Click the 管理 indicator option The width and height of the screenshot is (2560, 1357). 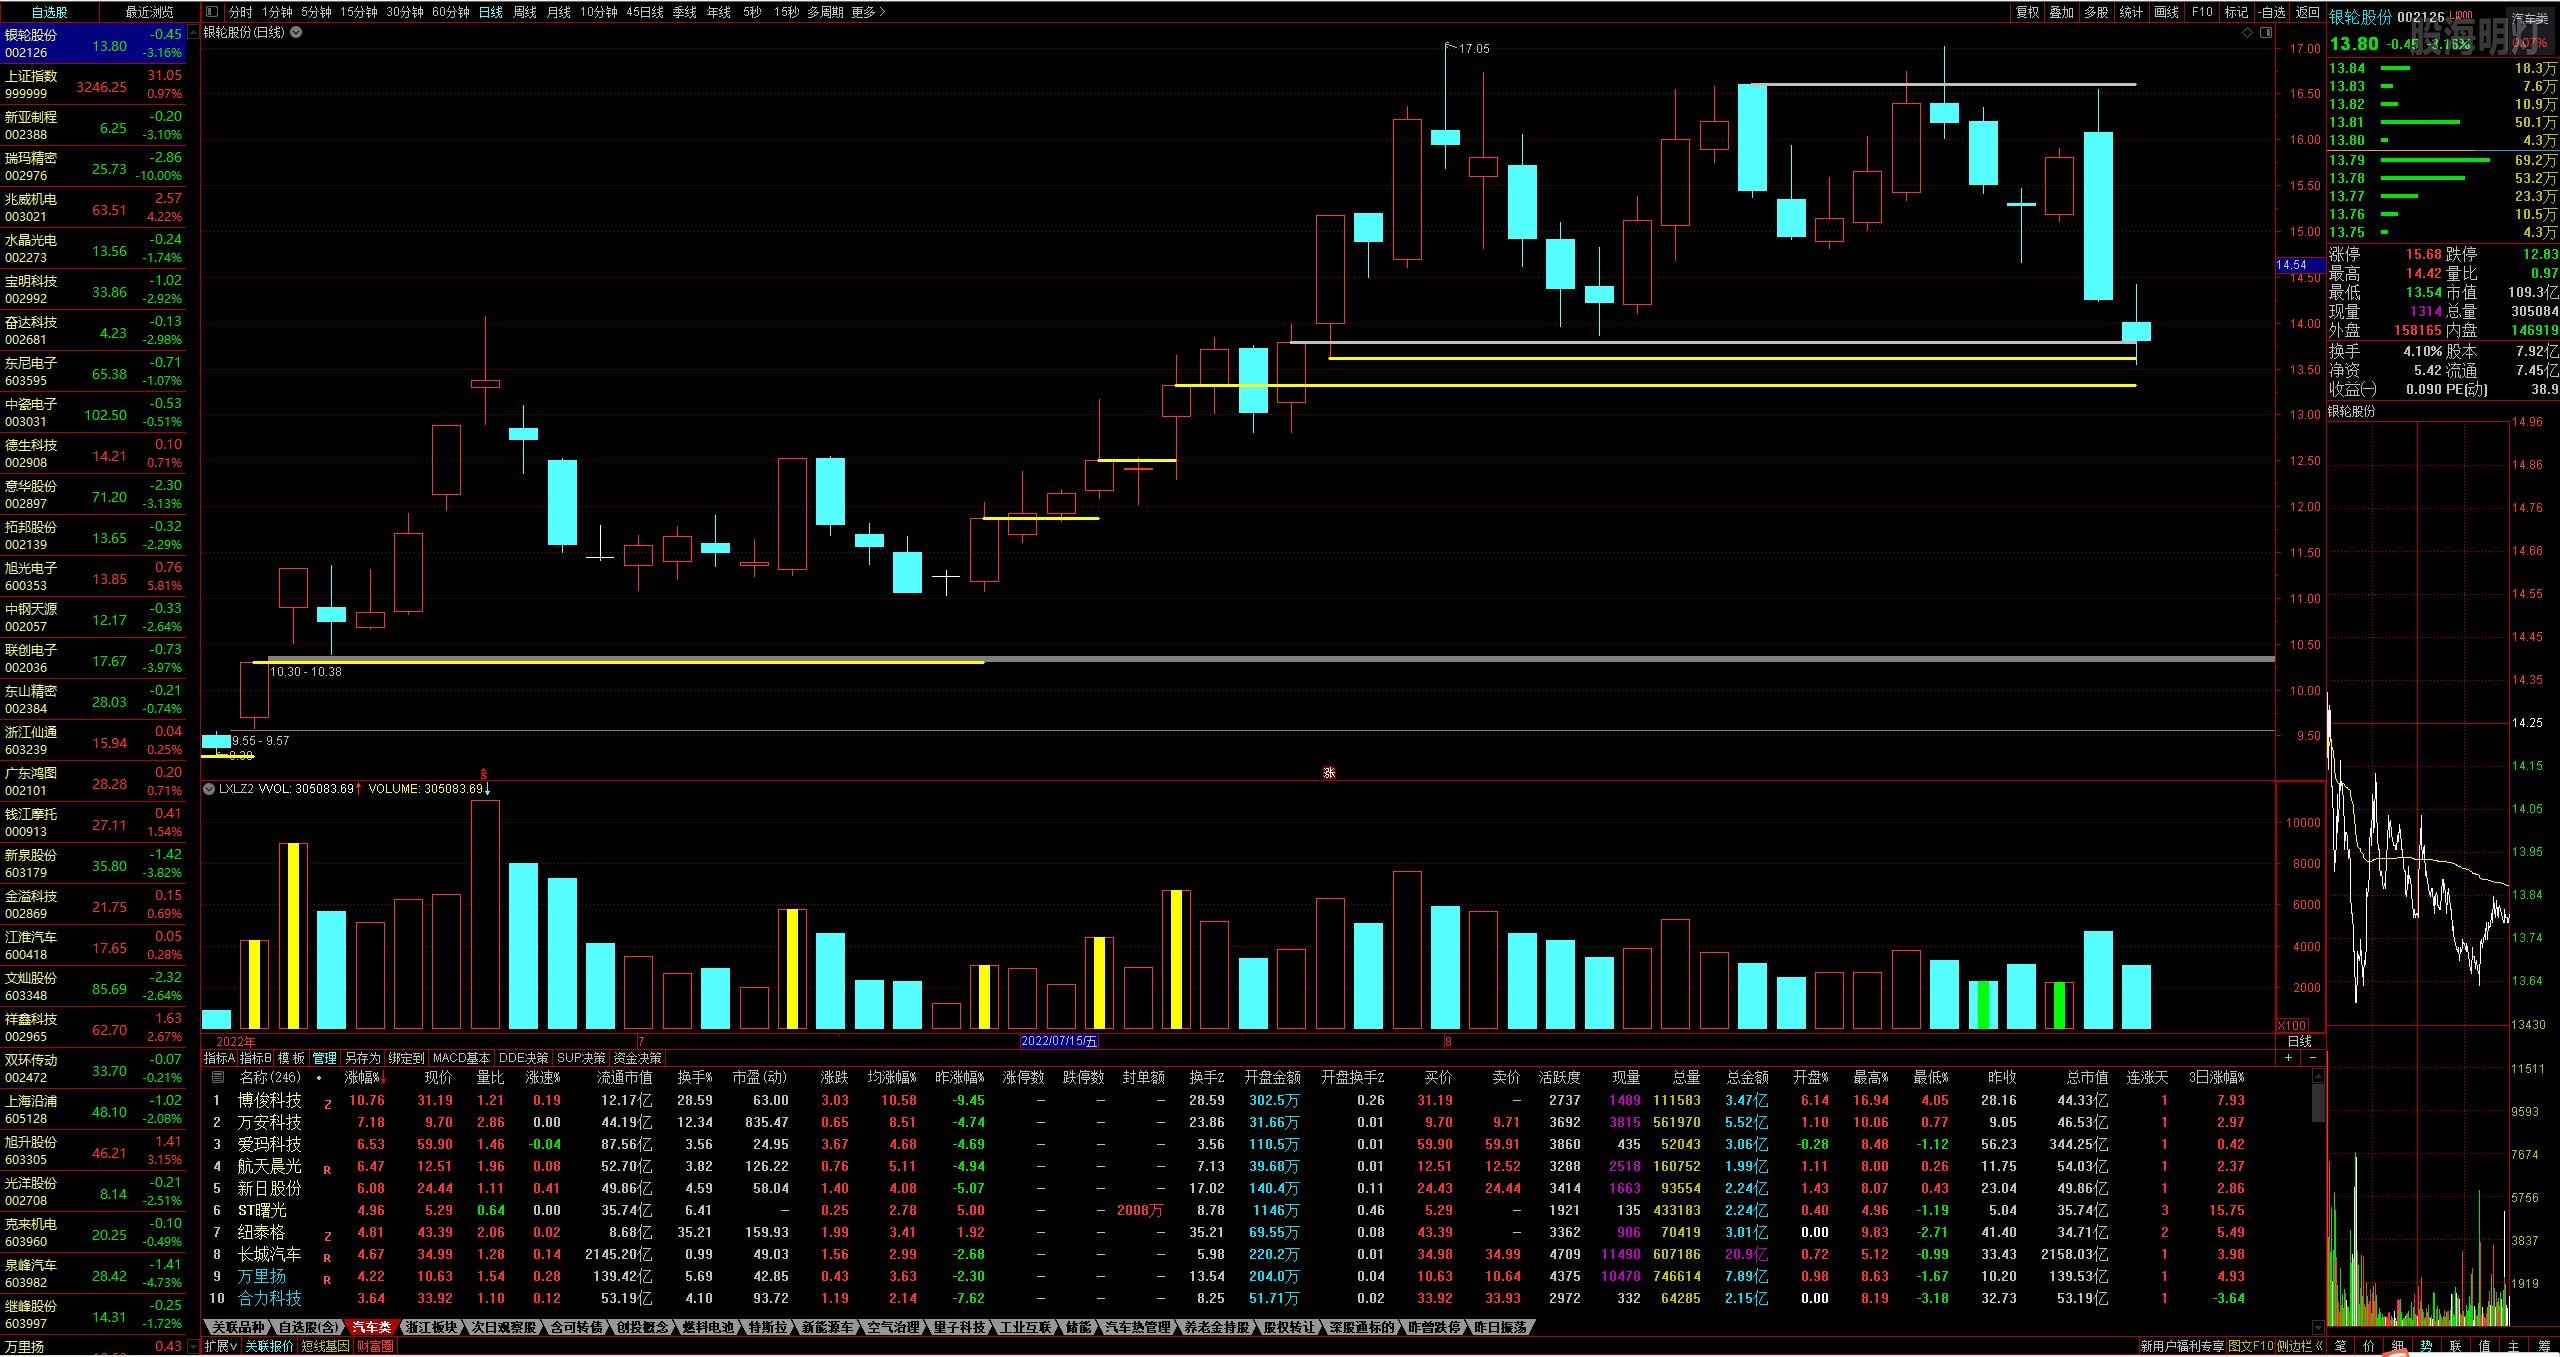click(x=325, y=1058)
